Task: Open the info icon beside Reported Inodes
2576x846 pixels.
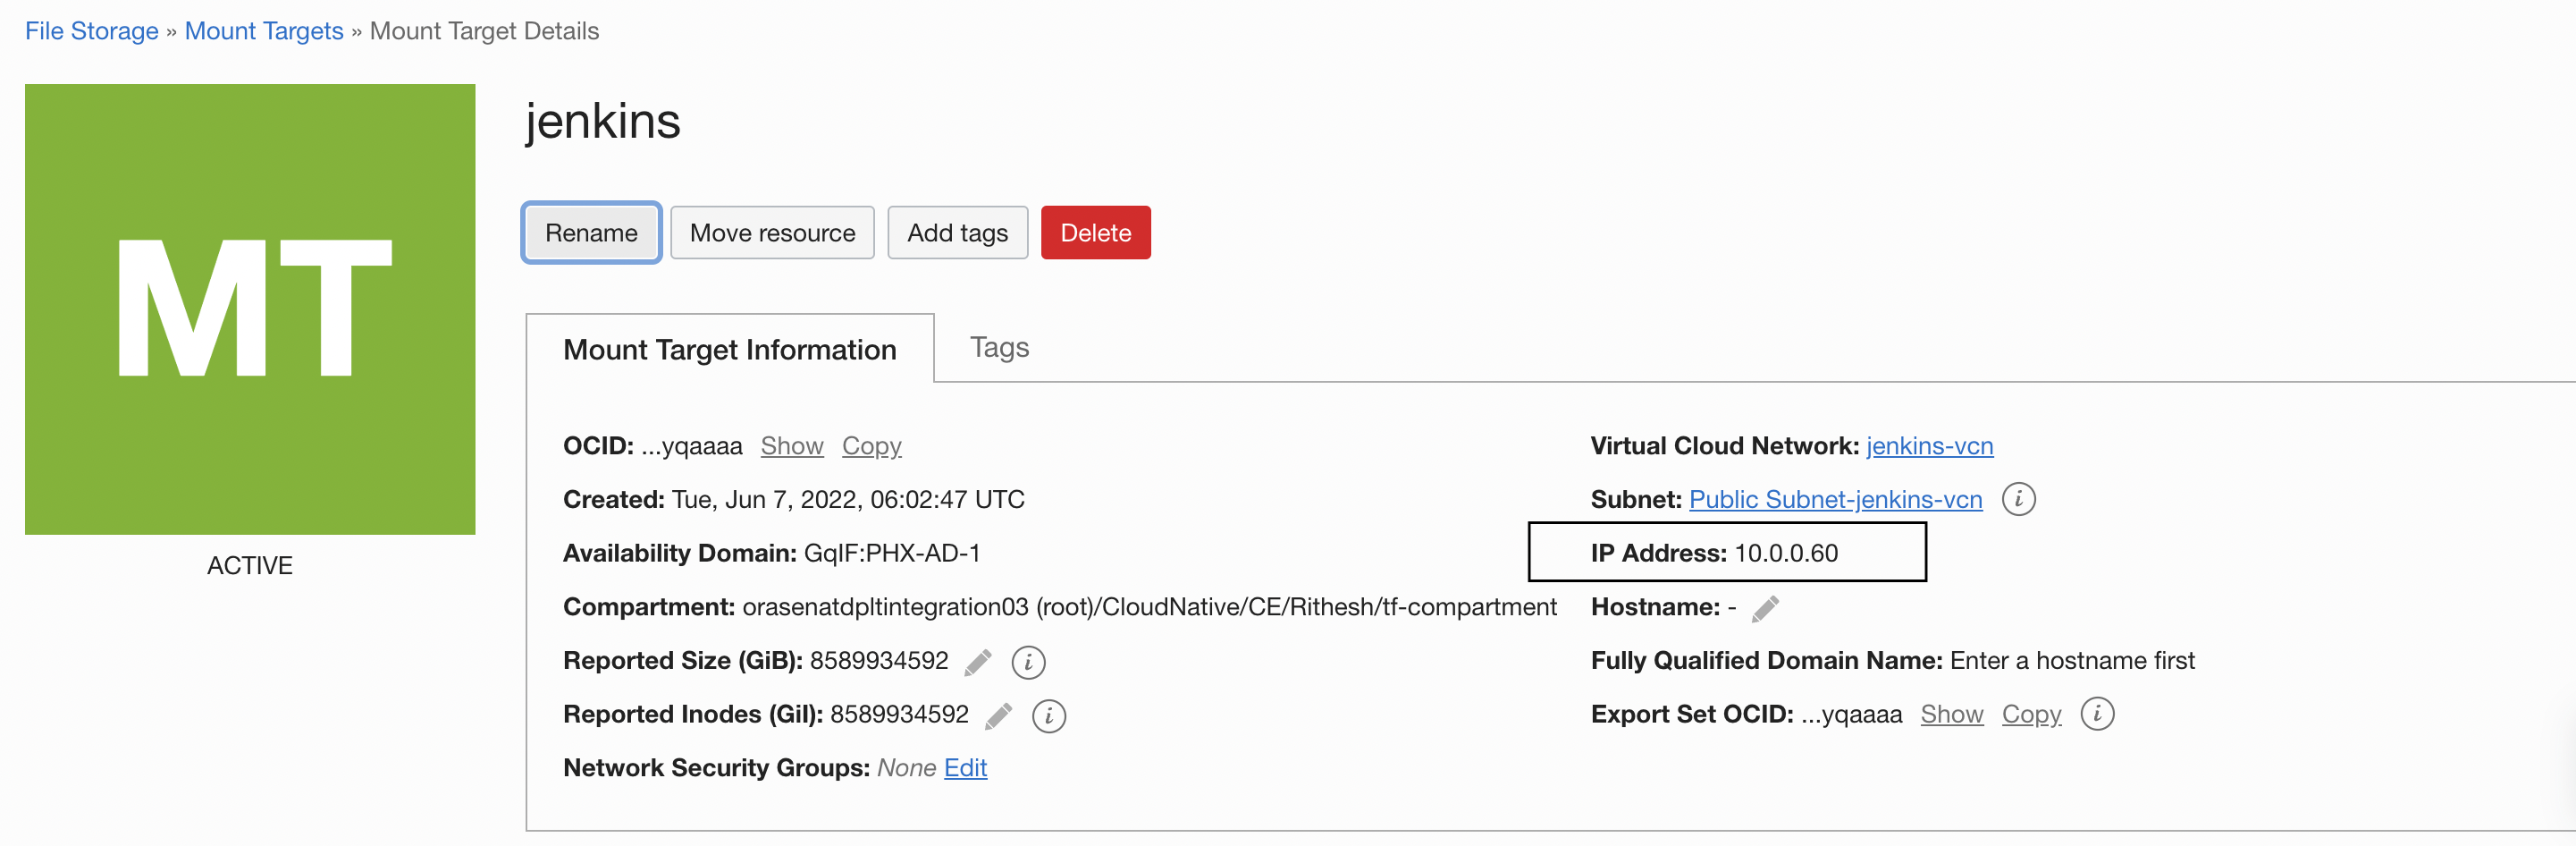Action: click(x=1048, y=716)
